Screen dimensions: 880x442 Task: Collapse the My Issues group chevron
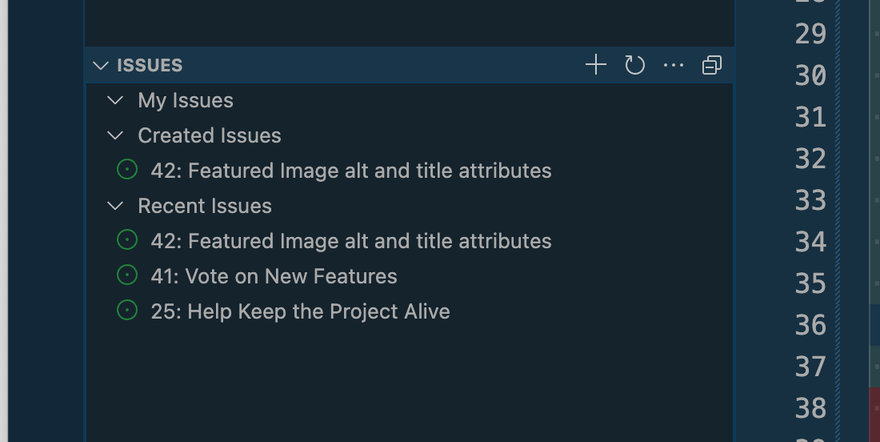[116, 100]
